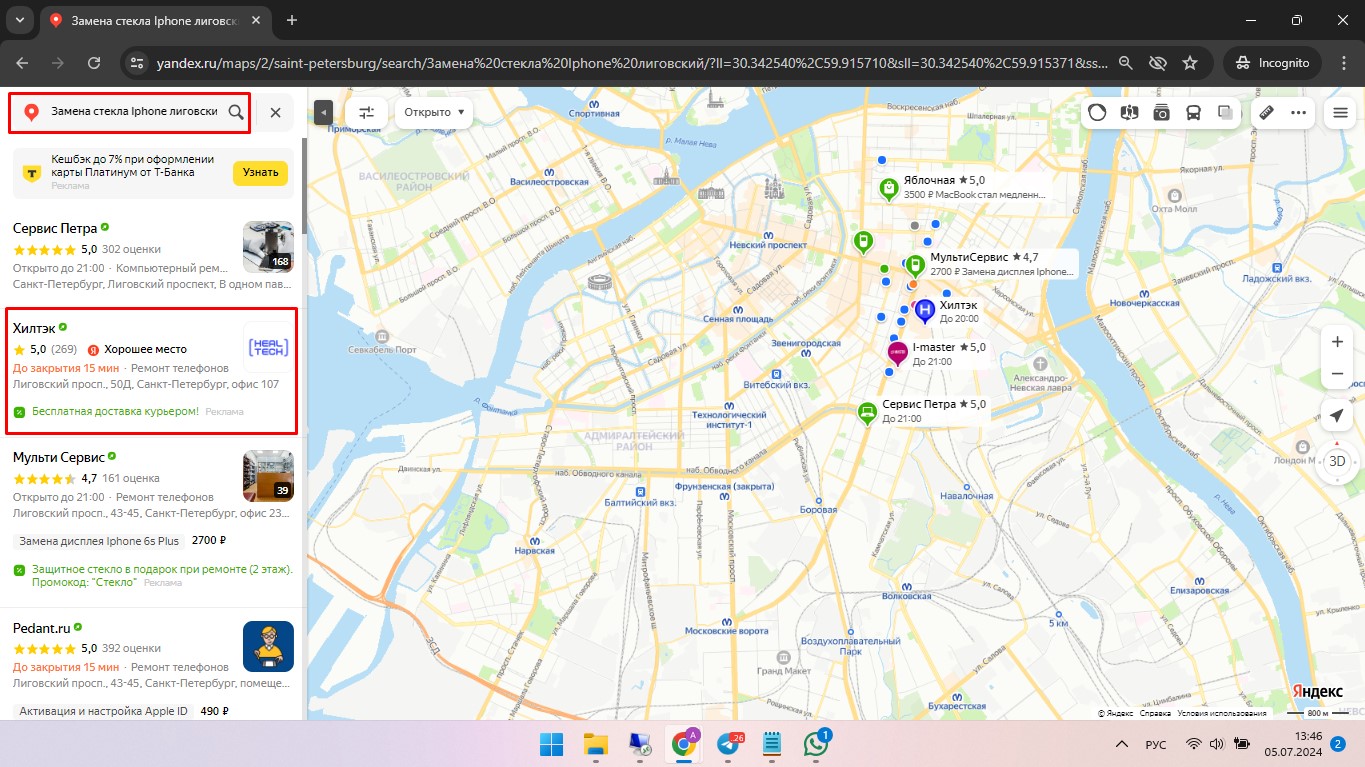Close the 'Замена стекла Iphone' browser tab
Viewport: 1365px width, 767px height.
click(256, 20)
